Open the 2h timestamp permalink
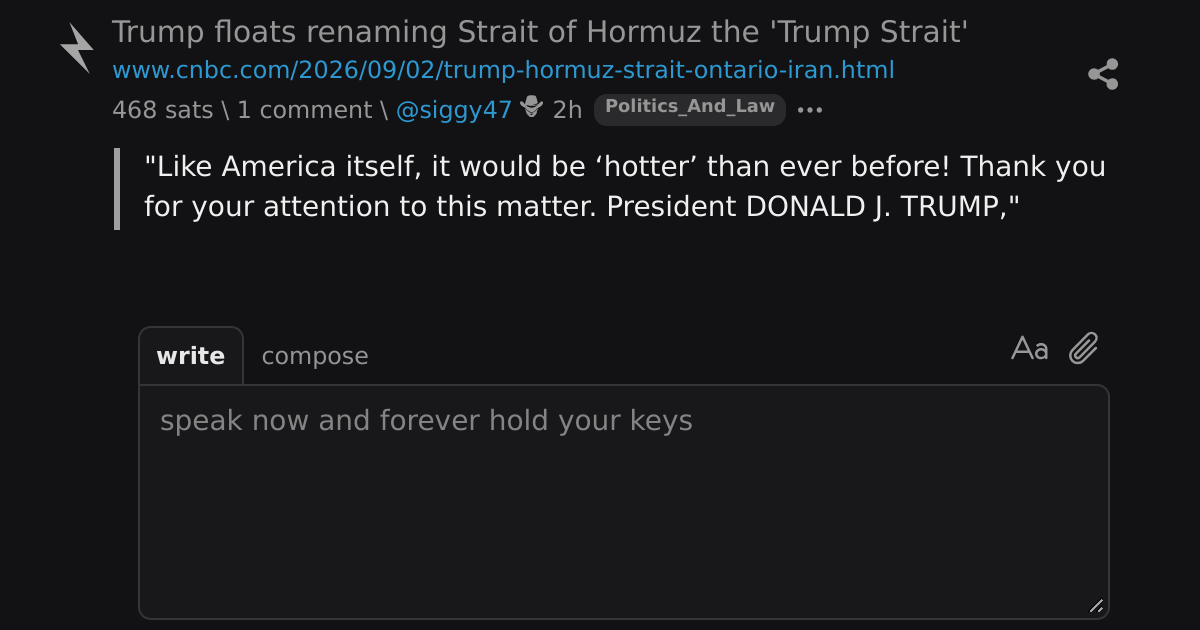 pyautogui.click(x=567, y=110)
